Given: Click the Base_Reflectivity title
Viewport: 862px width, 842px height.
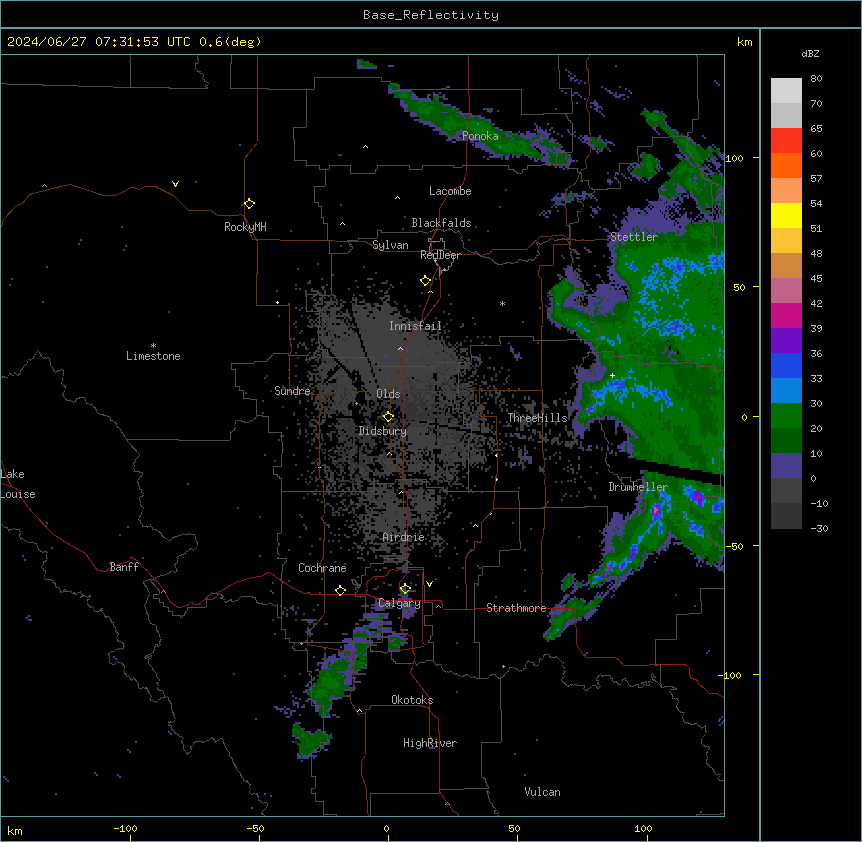Looking at the screenshot, I should click(431, 15).
